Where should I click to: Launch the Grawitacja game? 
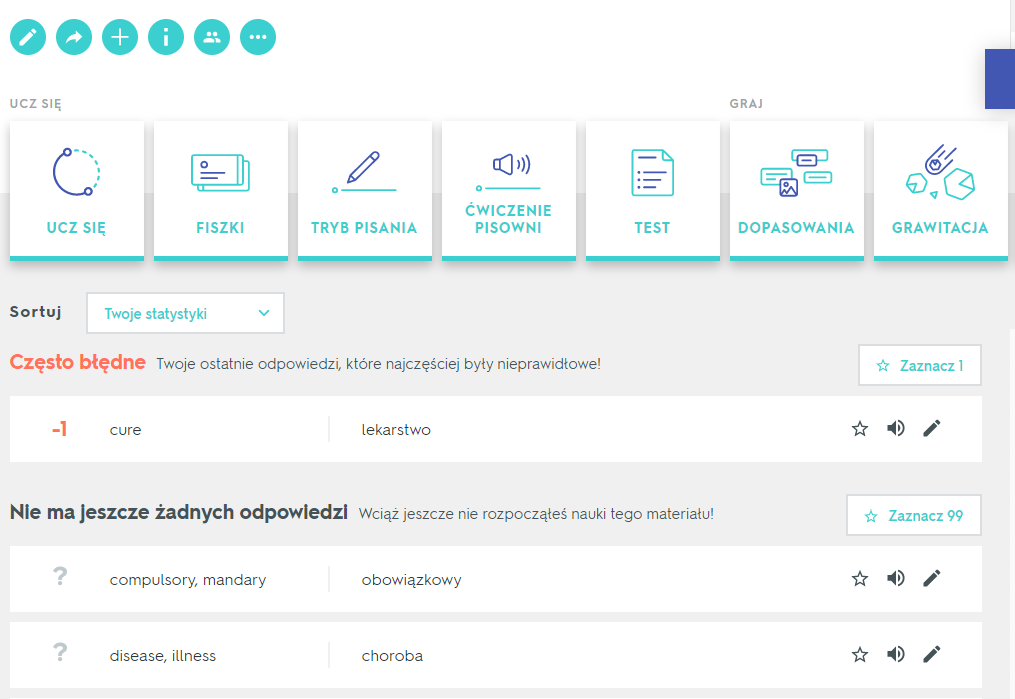coord(940,190)
